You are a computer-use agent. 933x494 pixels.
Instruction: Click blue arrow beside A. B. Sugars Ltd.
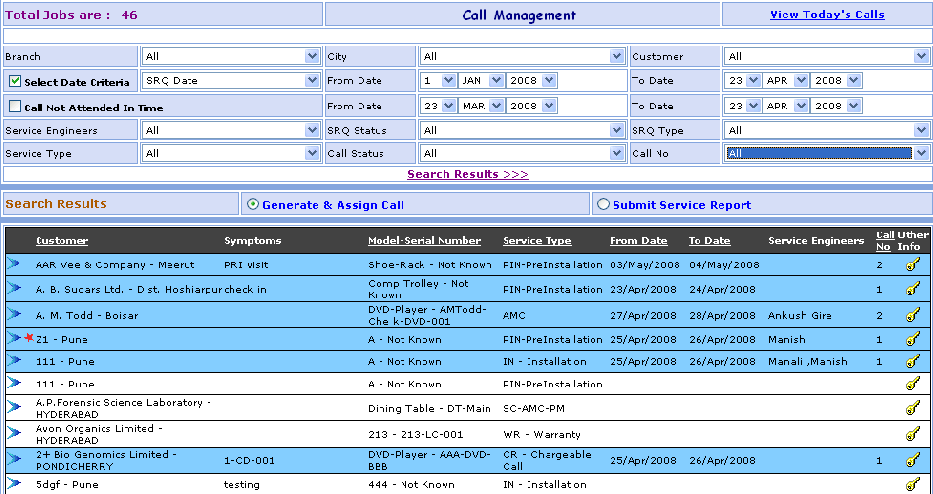pyautogui.click(x=14, y=288)
